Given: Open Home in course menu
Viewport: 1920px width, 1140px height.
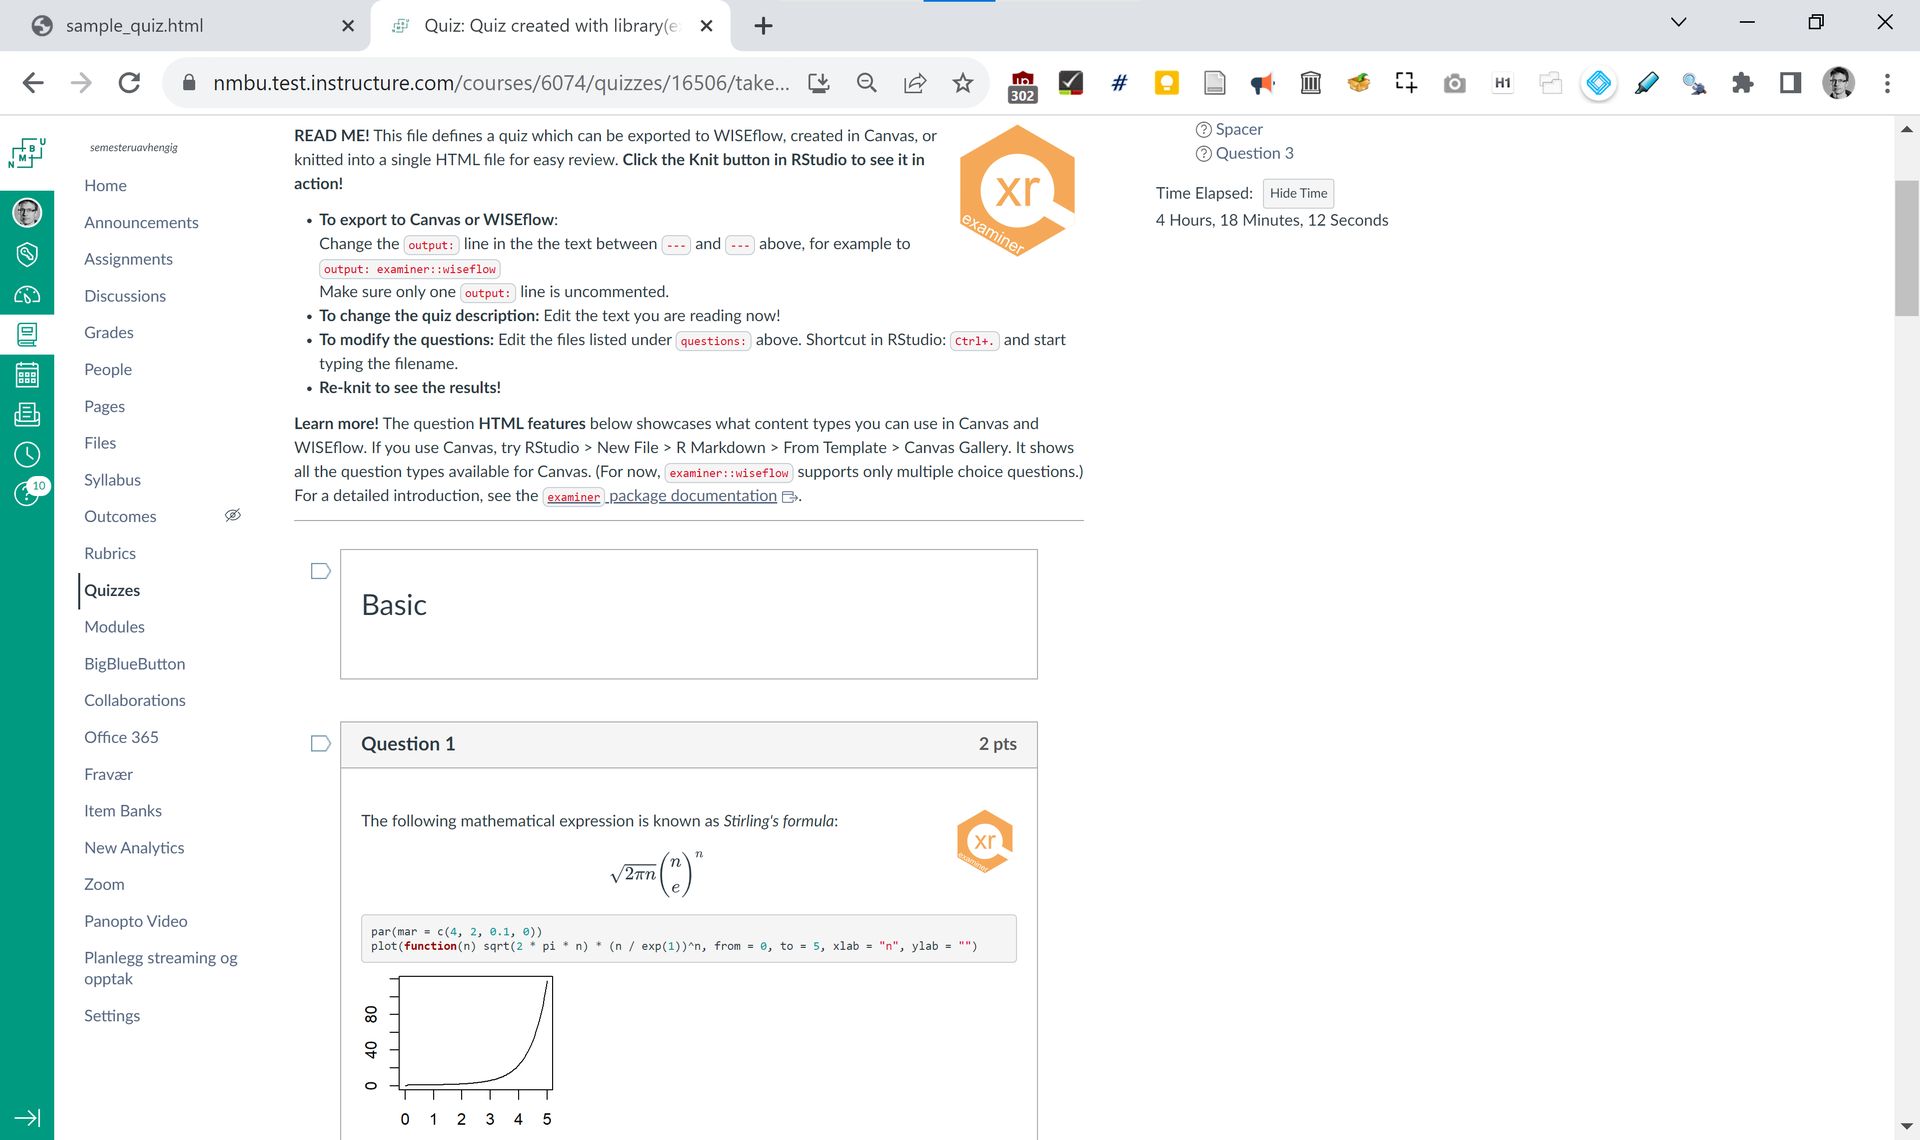Looking at the screenshot, I should (x=105, y=185).
